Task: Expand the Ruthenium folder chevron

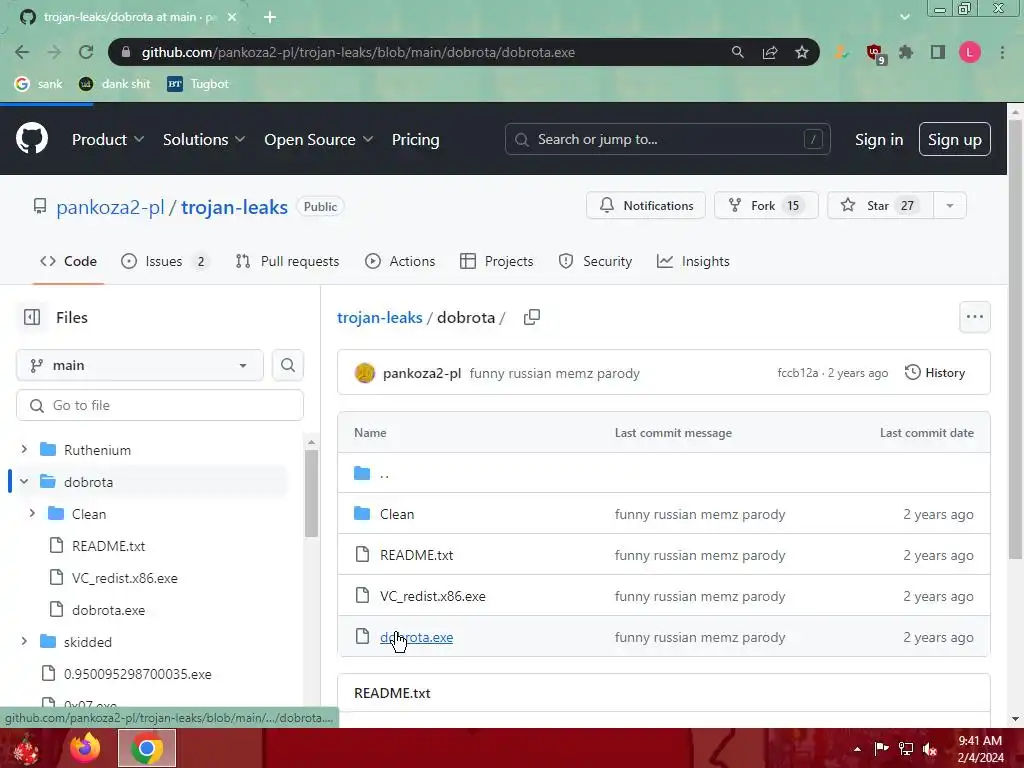Action: pyautogui.click(x=24, y=449)
